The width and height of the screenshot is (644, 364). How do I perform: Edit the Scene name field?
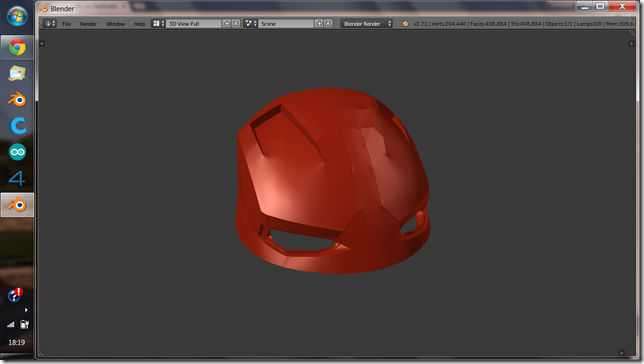[x=286, y=24]
